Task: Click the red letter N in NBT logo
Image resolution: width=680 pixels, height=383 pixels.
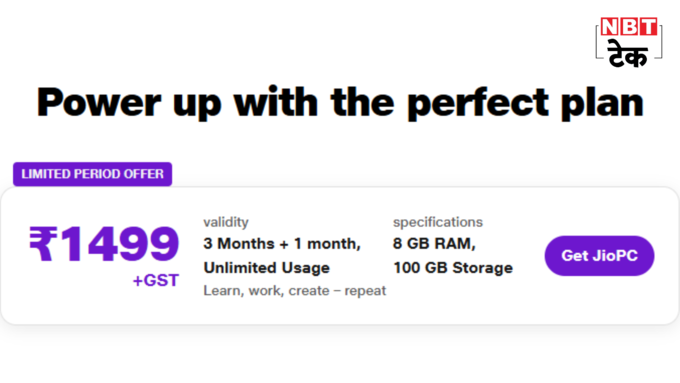Action: pos(610,27)
